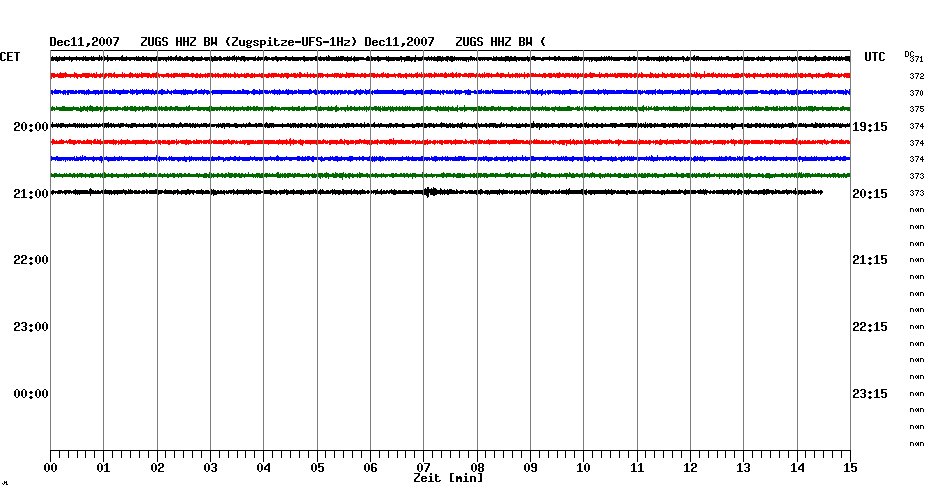The image size is (930, 494).
Task: Click the "23:00" CET hour label
Action: (31, 327)
